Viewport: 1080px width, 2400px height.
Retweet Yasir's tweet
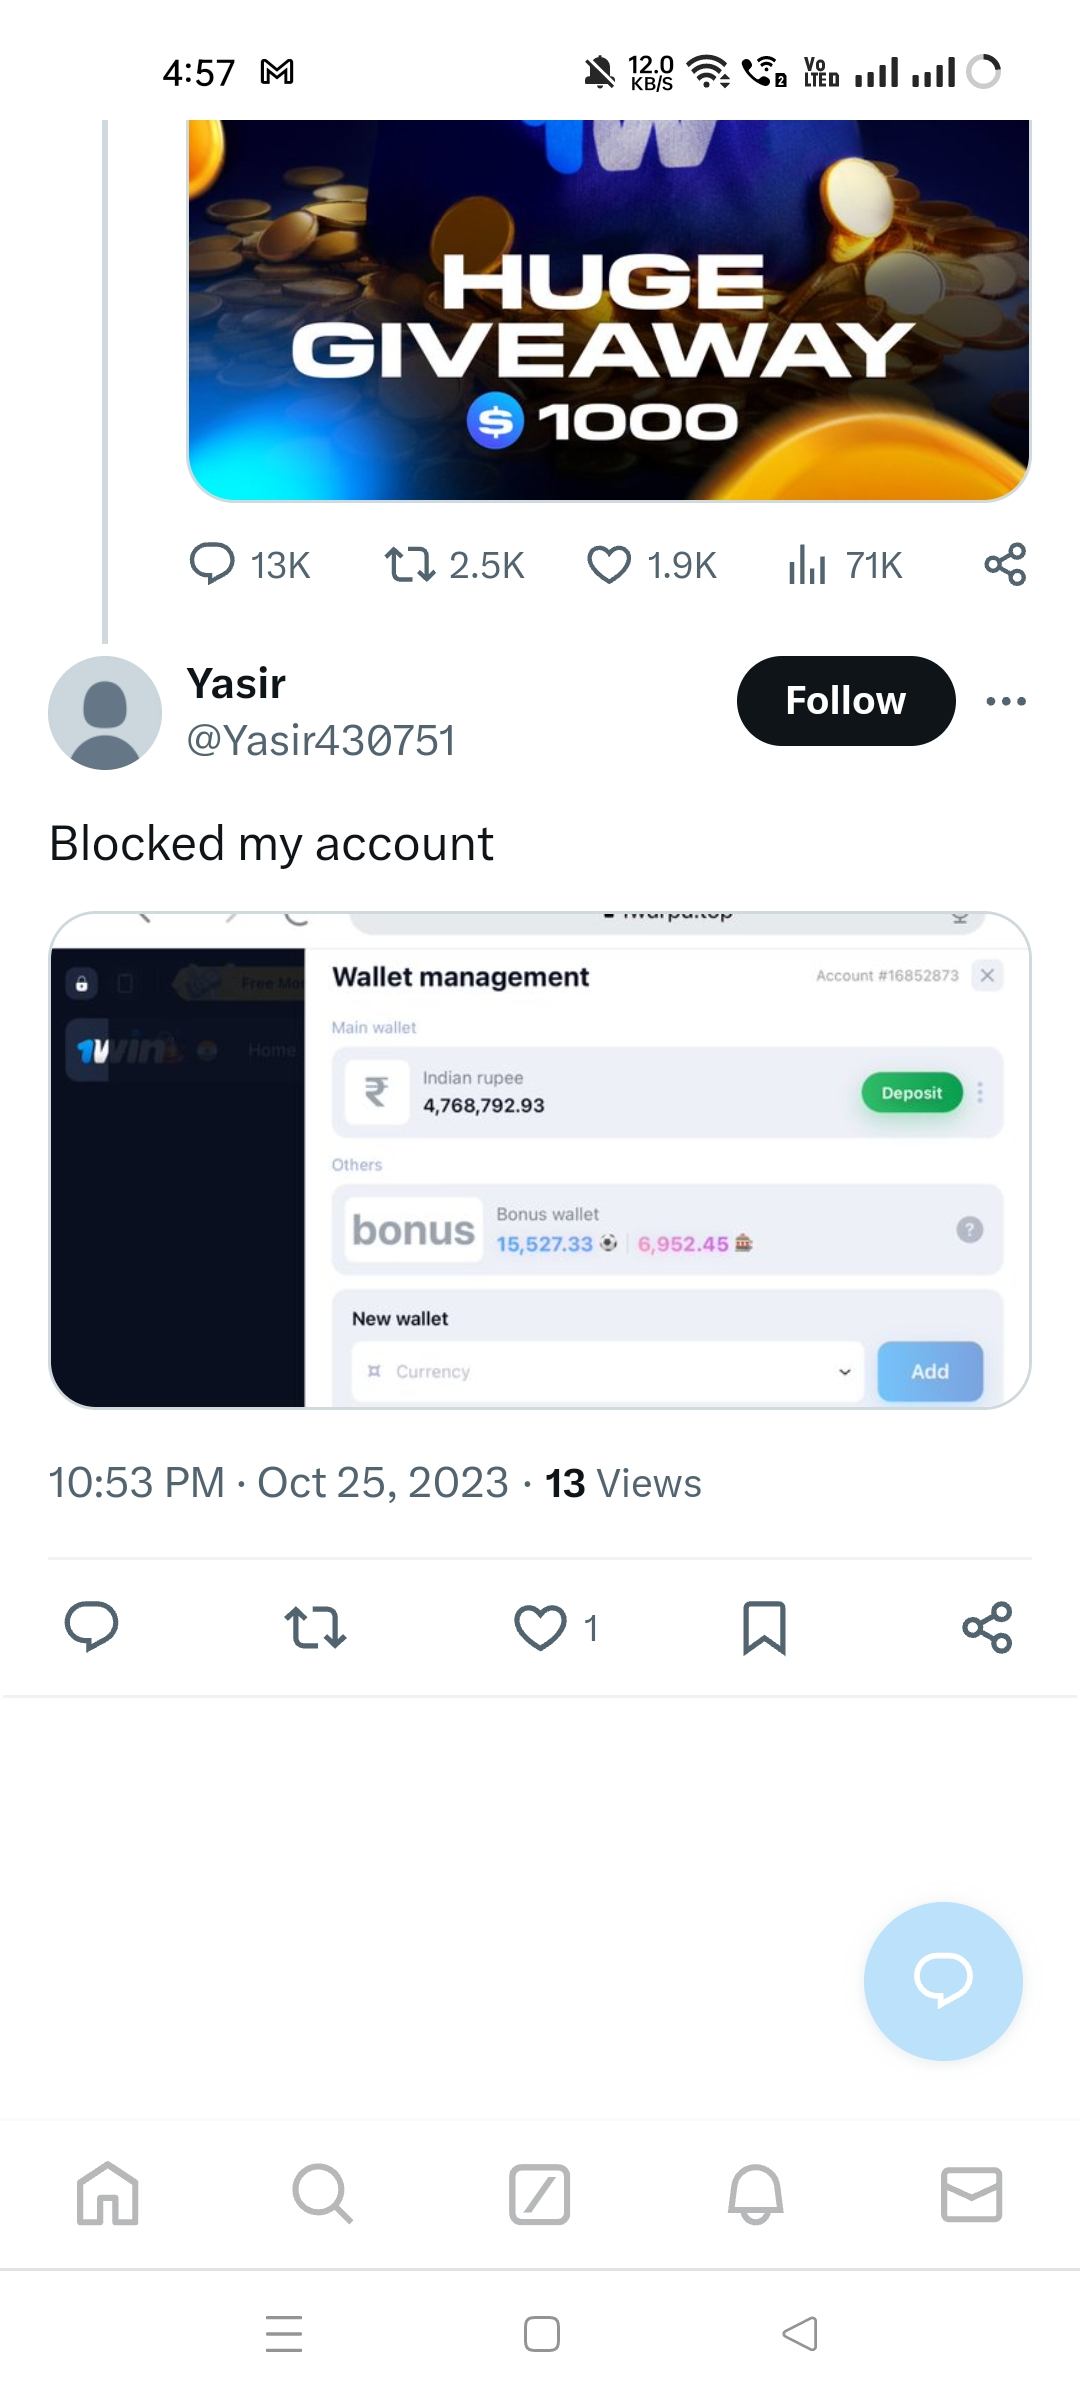click(315, 1627)
